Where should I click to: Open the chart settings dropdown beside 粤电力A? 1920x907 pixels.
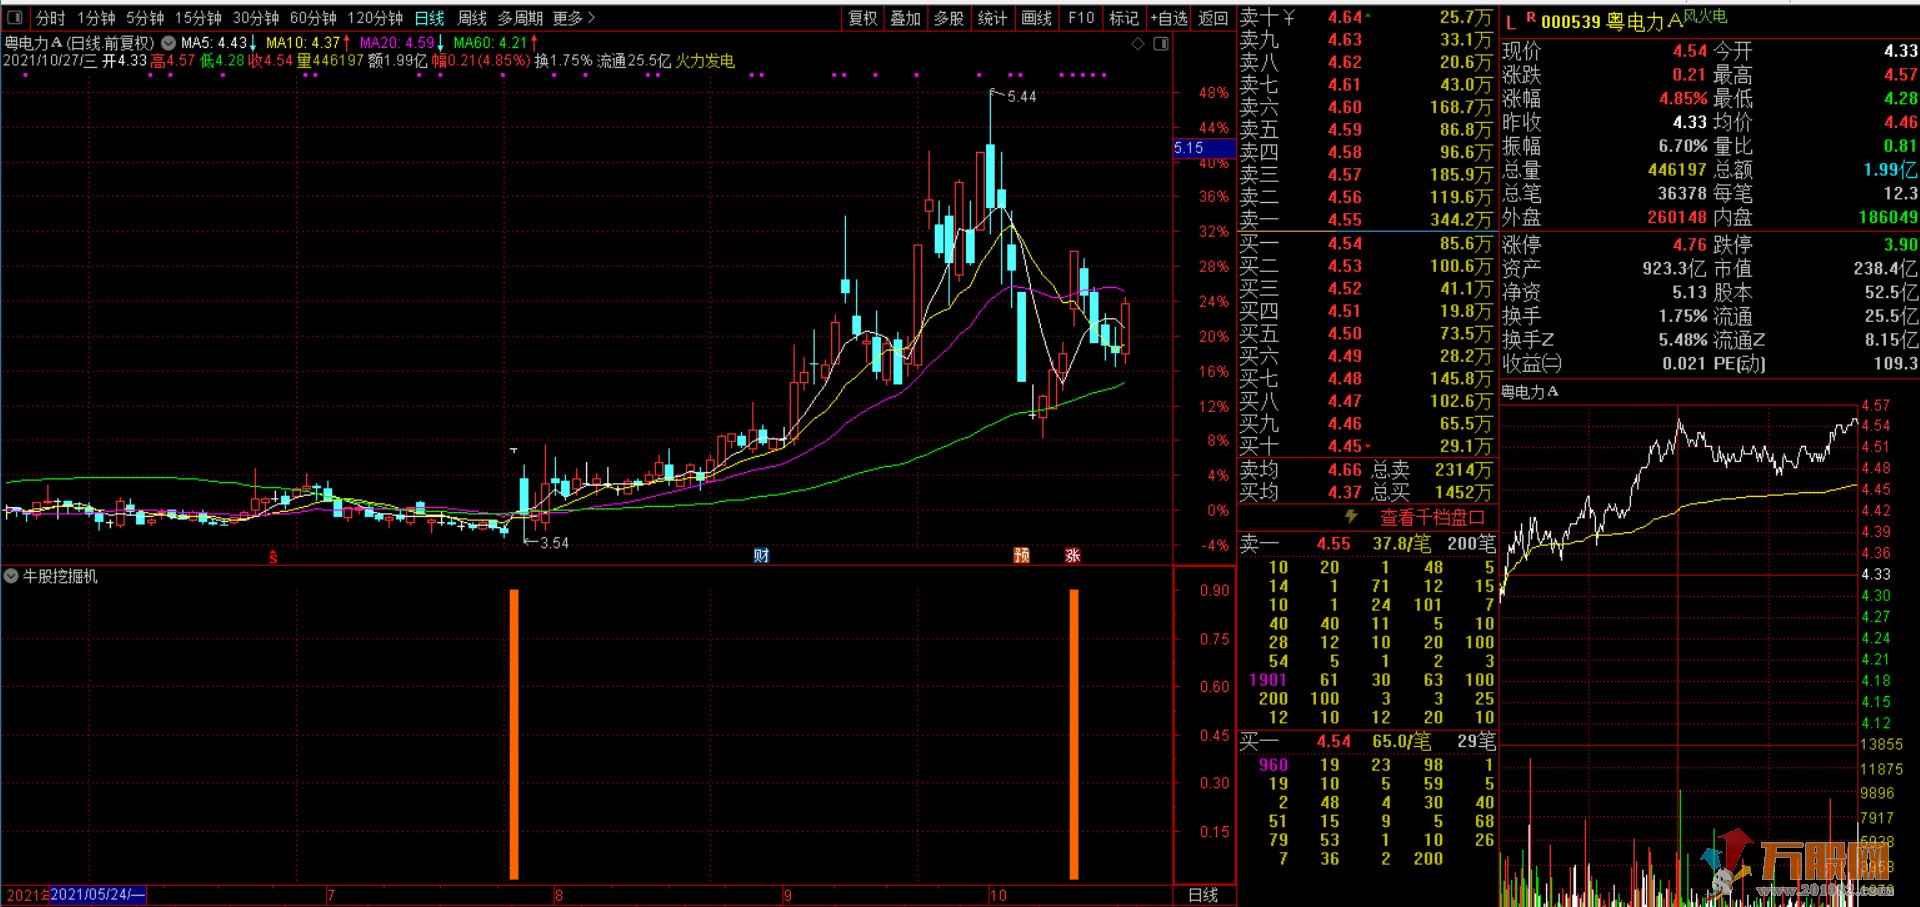click(168, 43)
